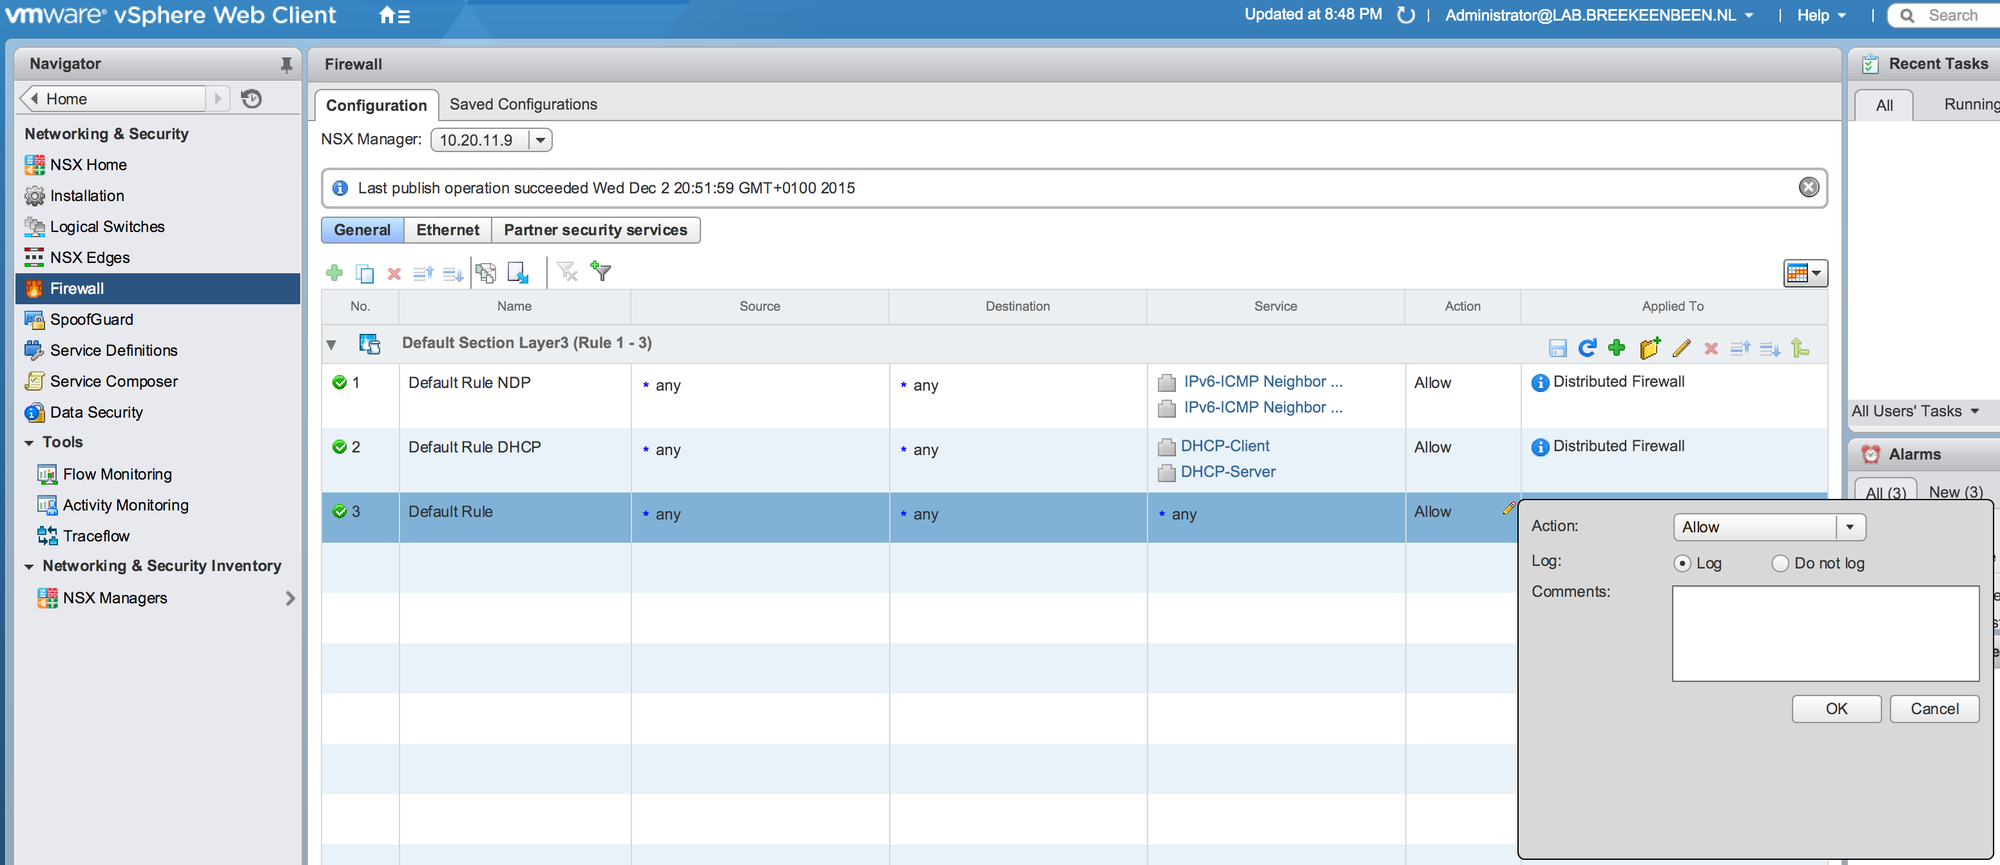
Task: Open the navigator history icon
Action: [252, 98]
